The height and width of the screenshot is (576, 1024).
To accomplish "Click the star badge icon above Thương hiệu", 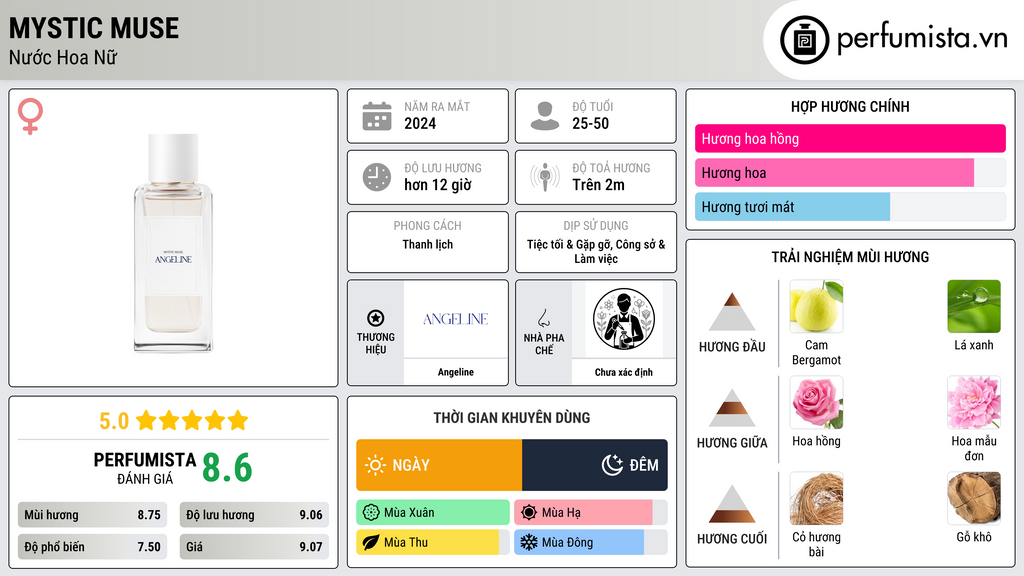I will click(376, 318).
